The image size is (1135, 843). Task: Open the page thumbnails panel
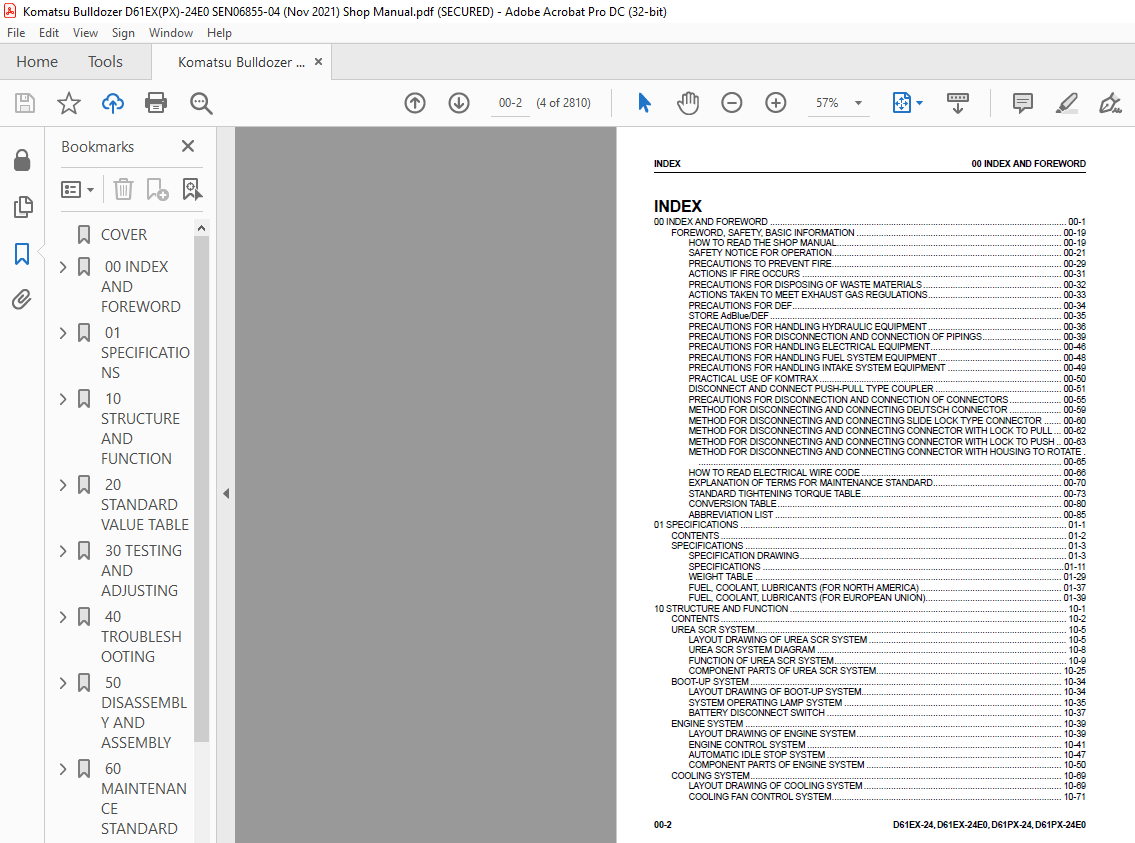click(x=22, y=207)
